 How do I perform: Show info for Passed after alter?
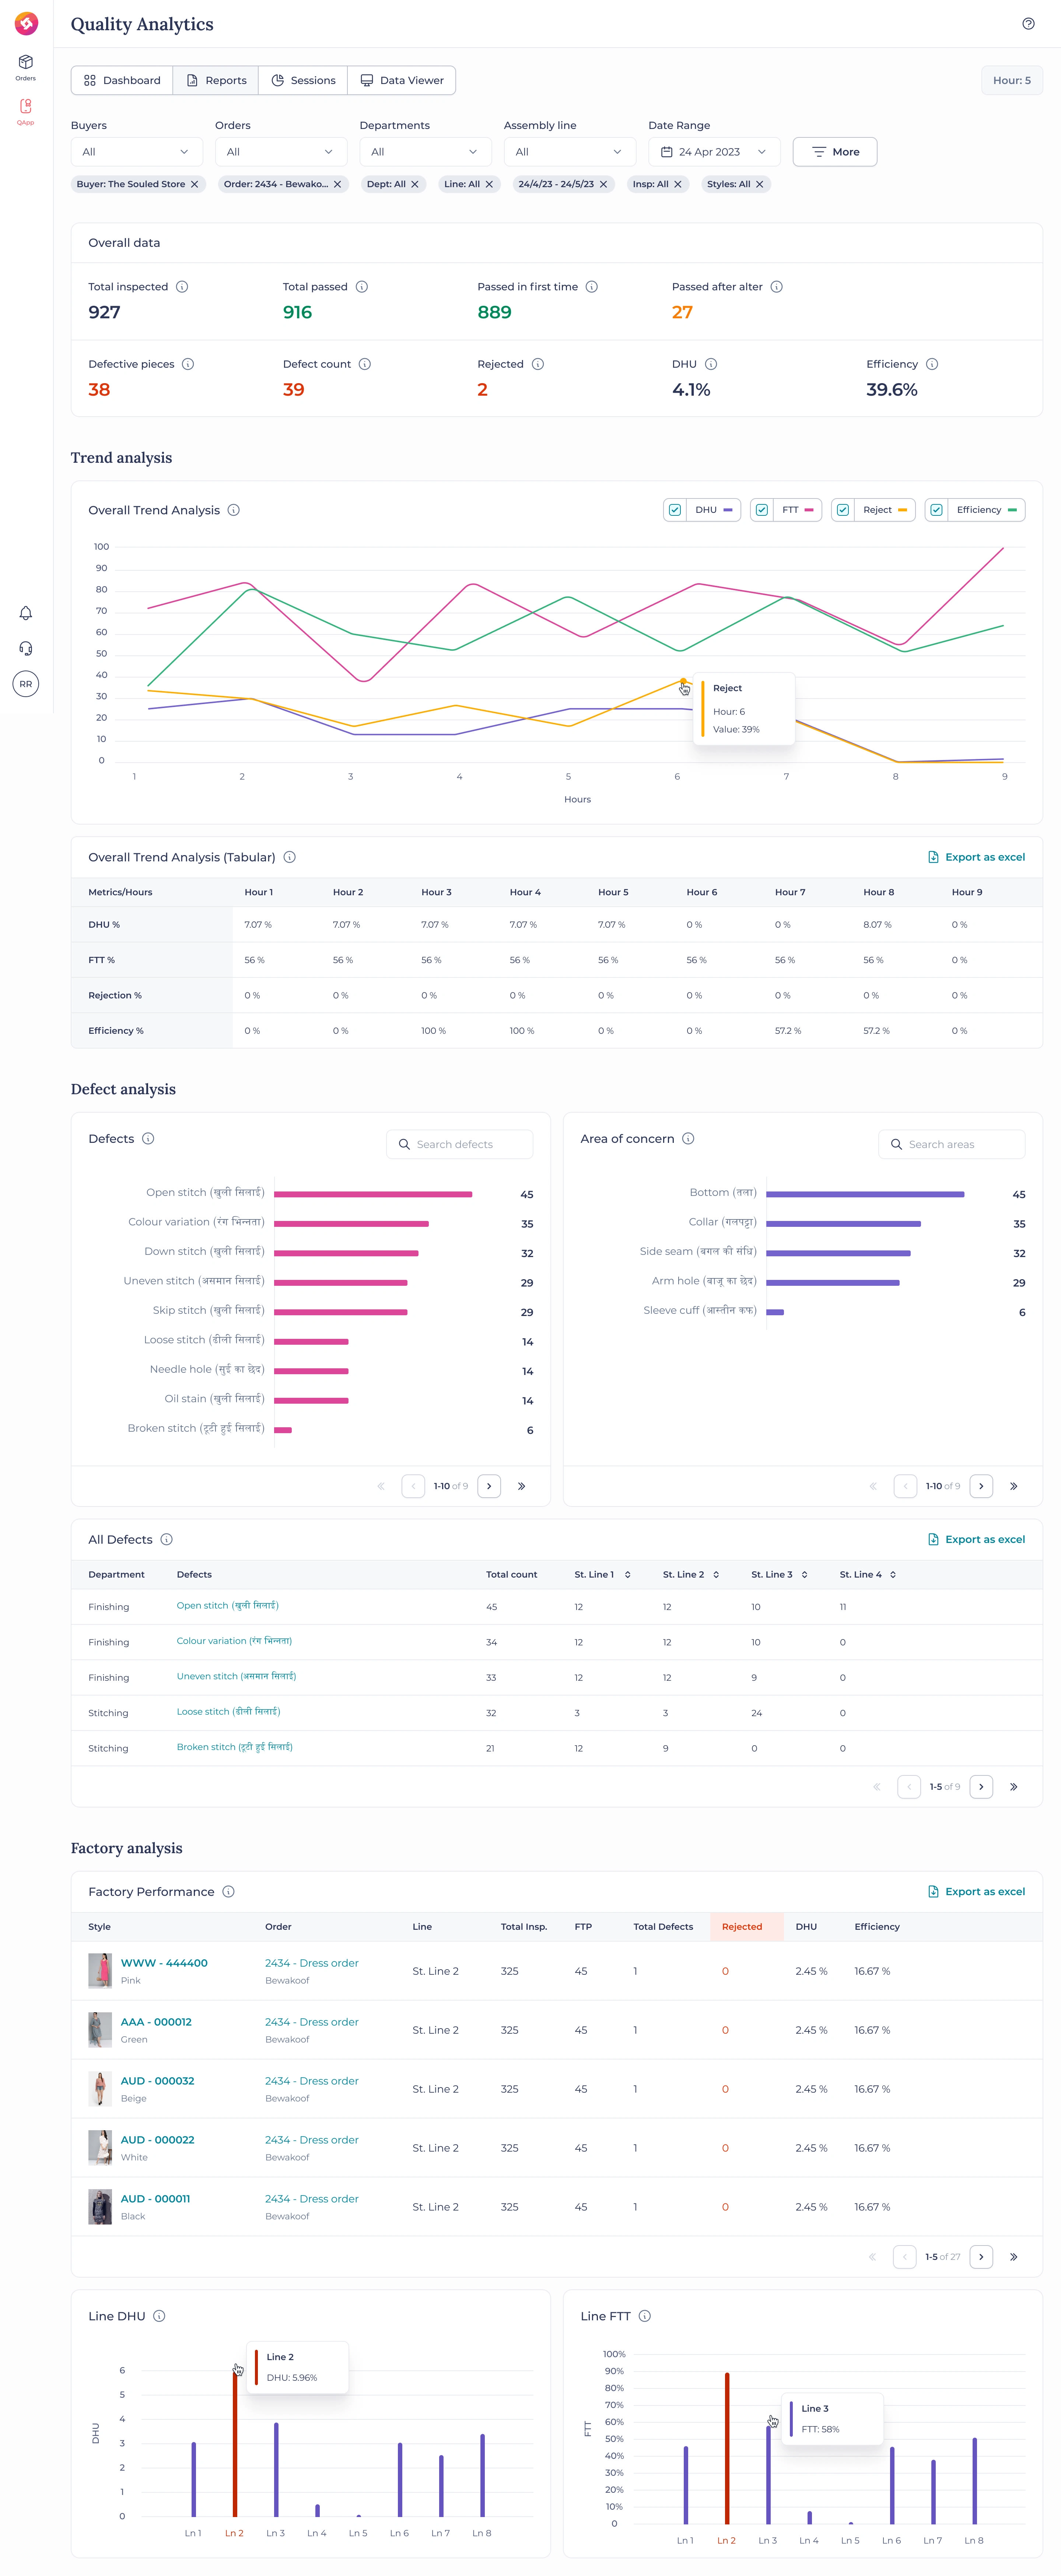777,287
